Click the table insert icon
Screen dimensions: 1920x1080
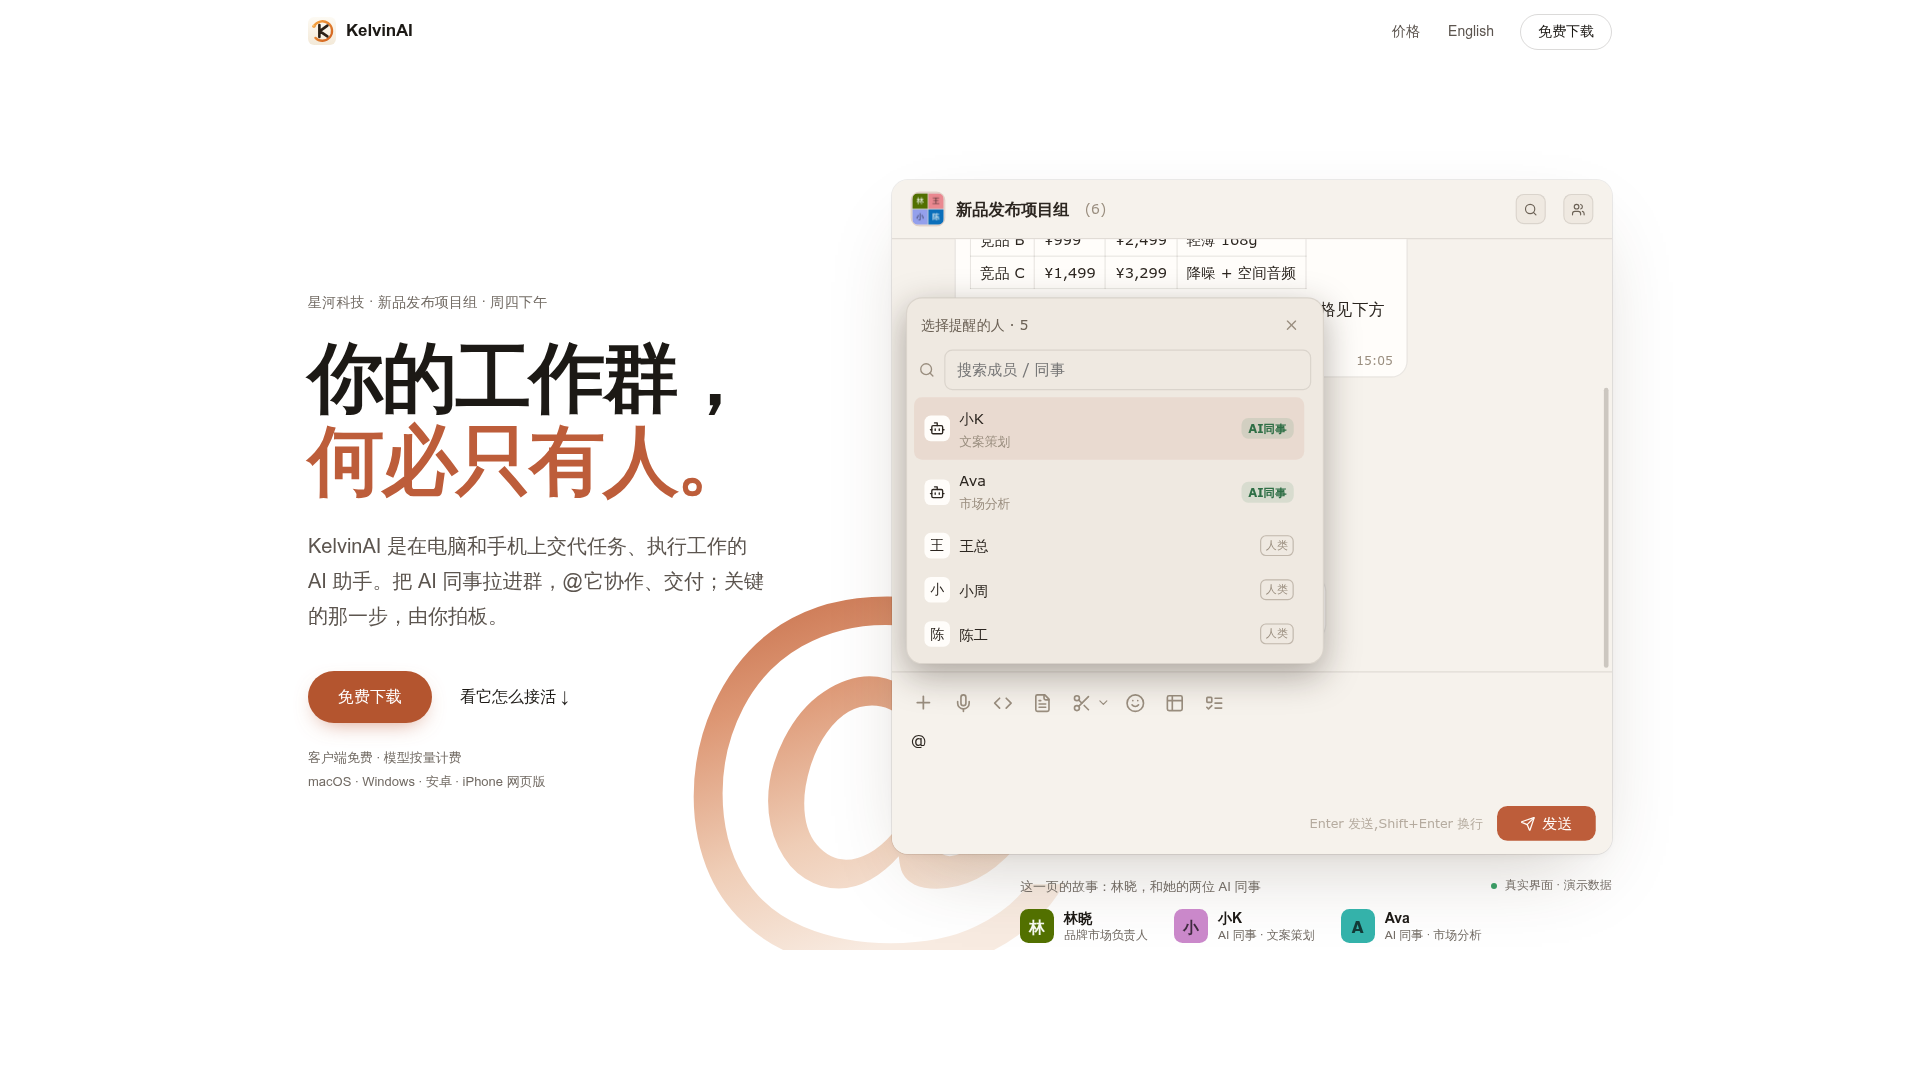[x=1175, y=703]
